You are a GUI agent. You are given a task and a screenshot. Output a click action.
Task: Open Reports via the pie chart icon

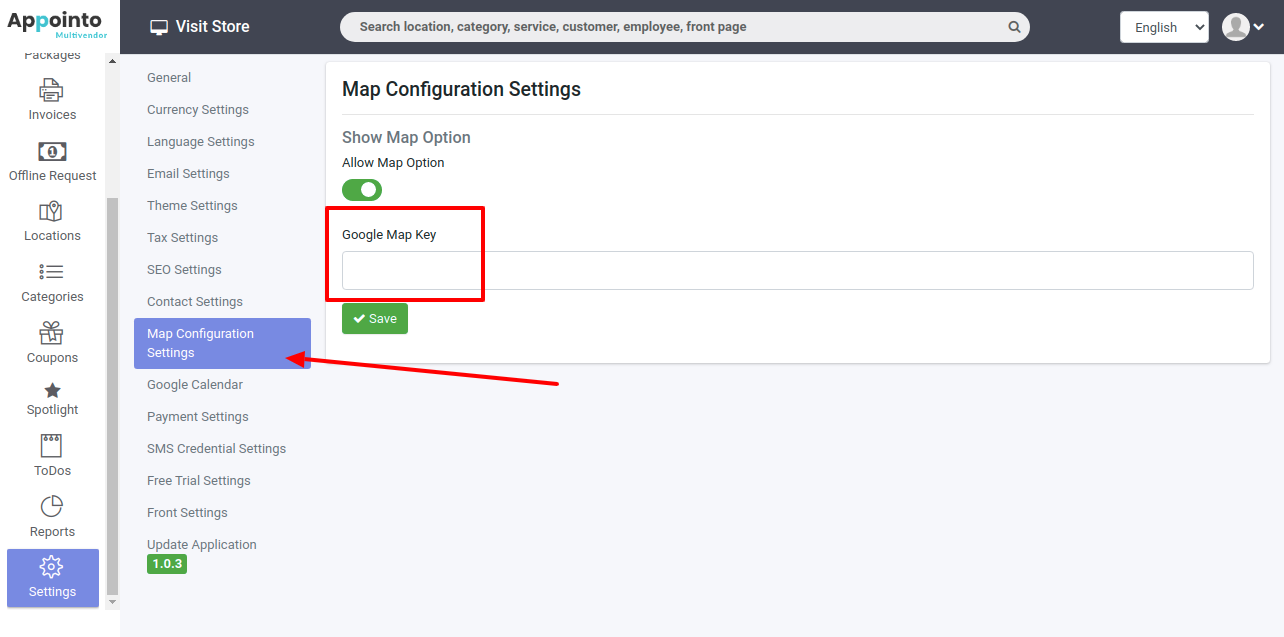click(x=52, y=507)
